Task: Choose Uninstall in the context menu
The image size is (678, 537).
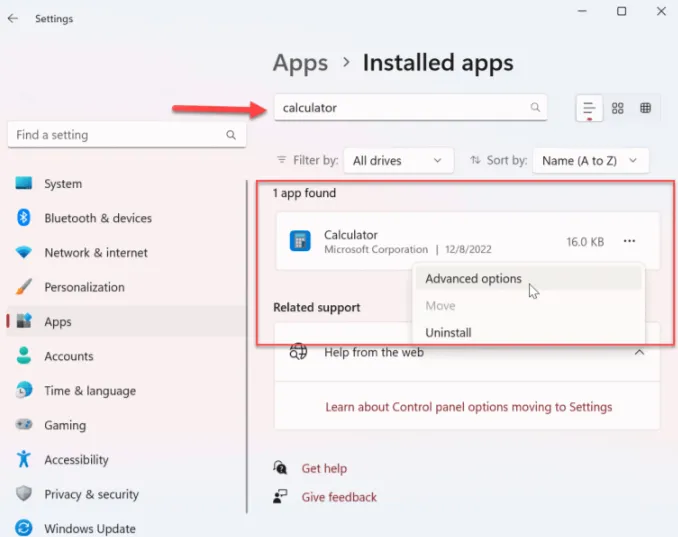Action: click(x=448, y=332)
